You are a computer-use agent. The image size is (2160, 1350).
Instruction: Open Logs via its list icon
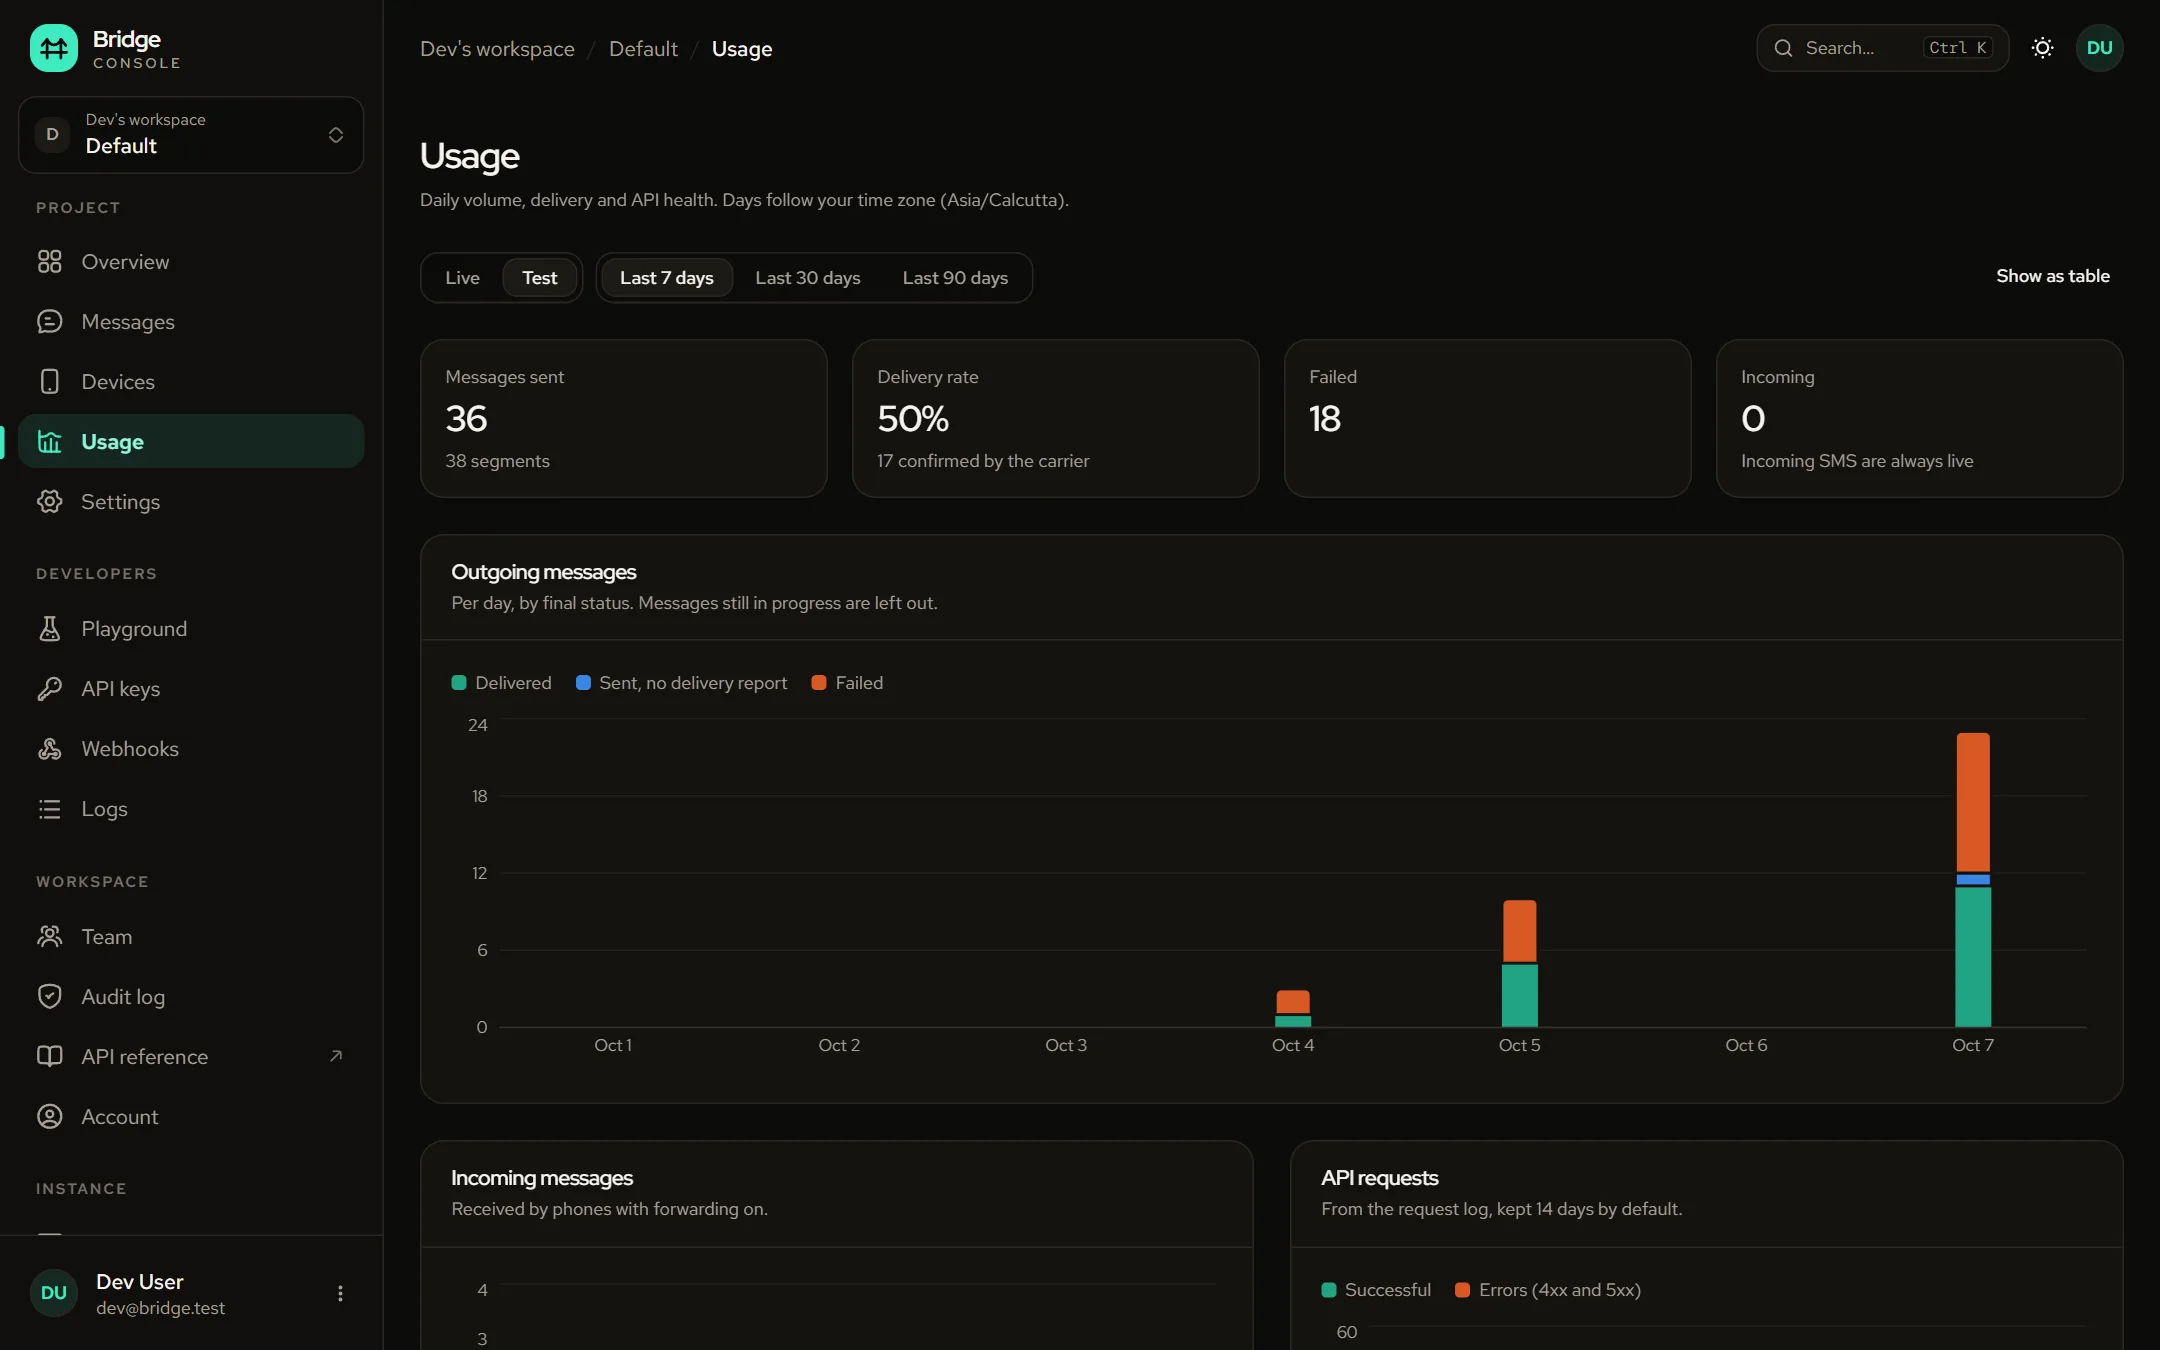click(50, 809)
